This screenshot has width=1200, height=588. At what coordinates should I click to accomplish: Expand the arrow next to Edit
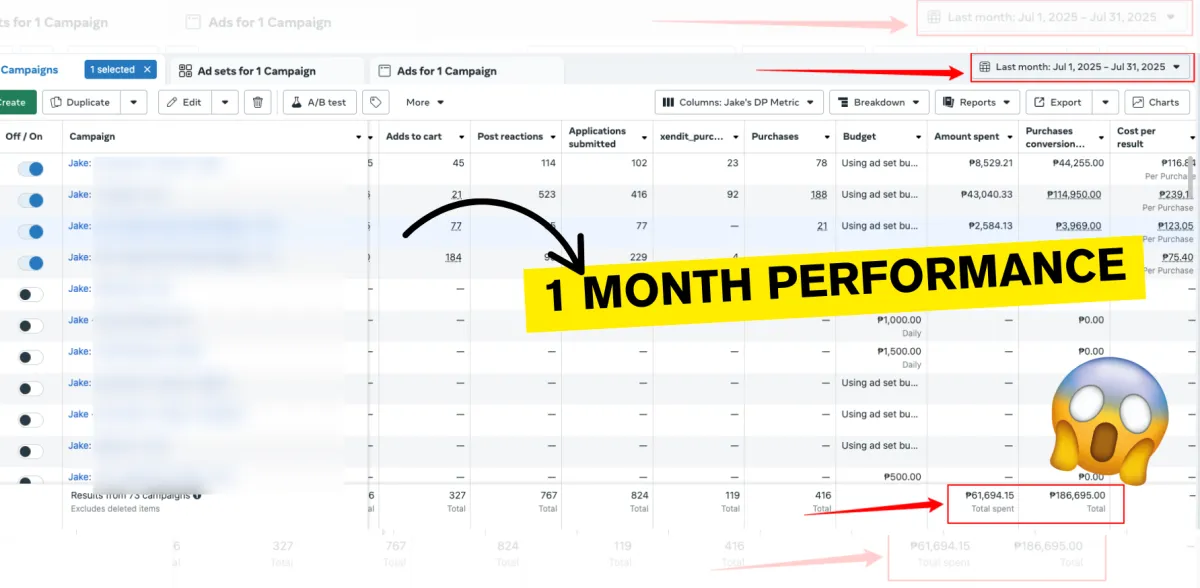point(225,102)
